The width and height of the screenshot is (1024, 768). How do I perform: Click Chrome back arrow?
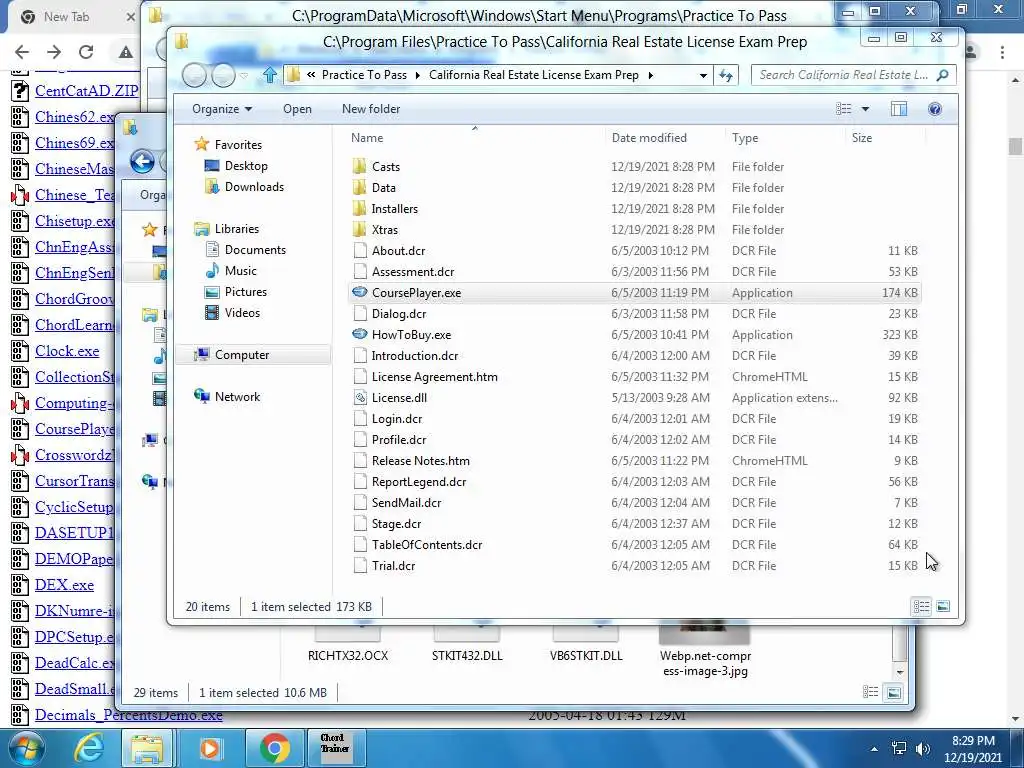pyautogui.click(x=22, y=52)
